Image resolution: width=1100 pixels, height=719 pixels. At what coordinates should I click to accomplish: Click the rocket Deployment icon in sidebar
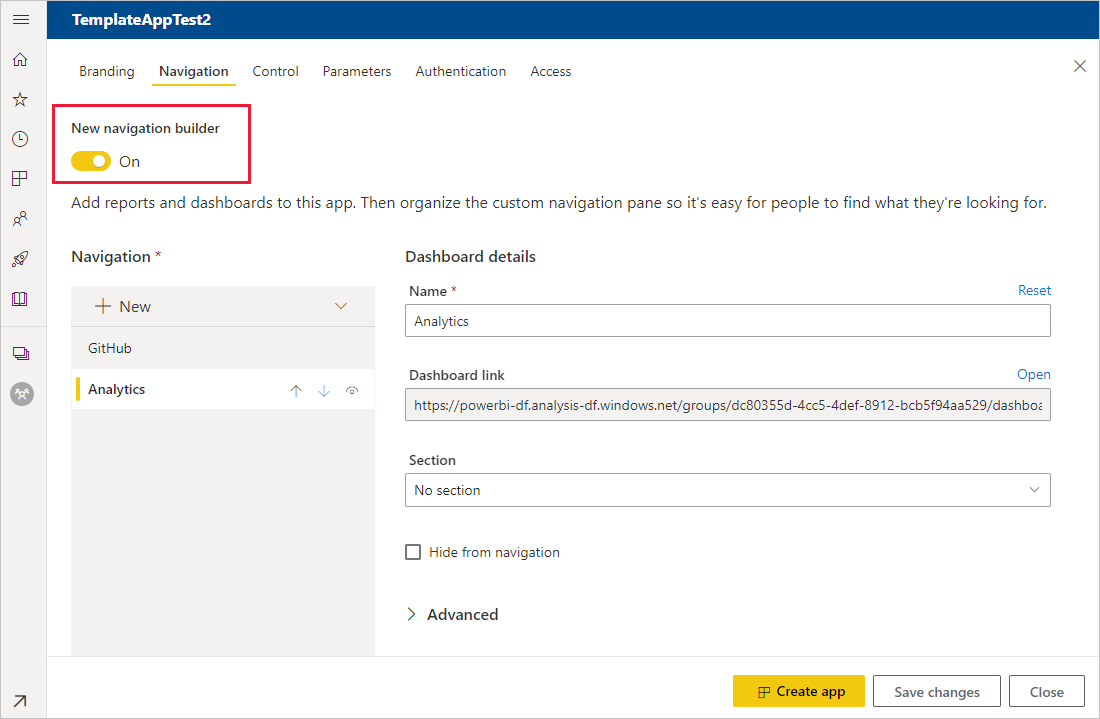pos(20,259)
